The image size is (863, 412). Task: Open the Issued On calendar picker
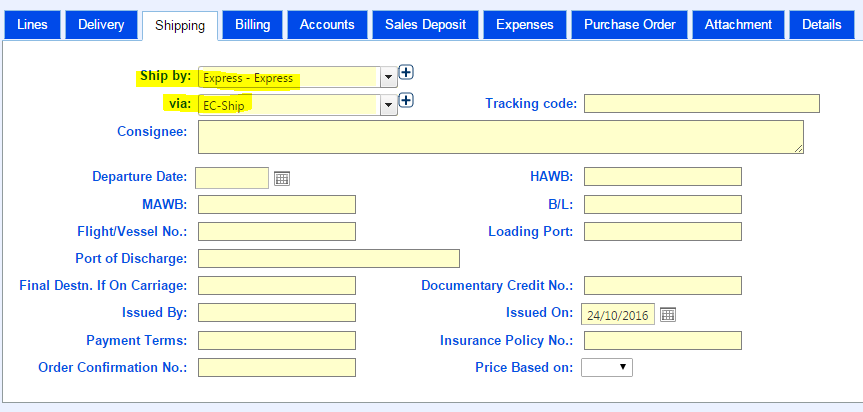coord(668,315)
